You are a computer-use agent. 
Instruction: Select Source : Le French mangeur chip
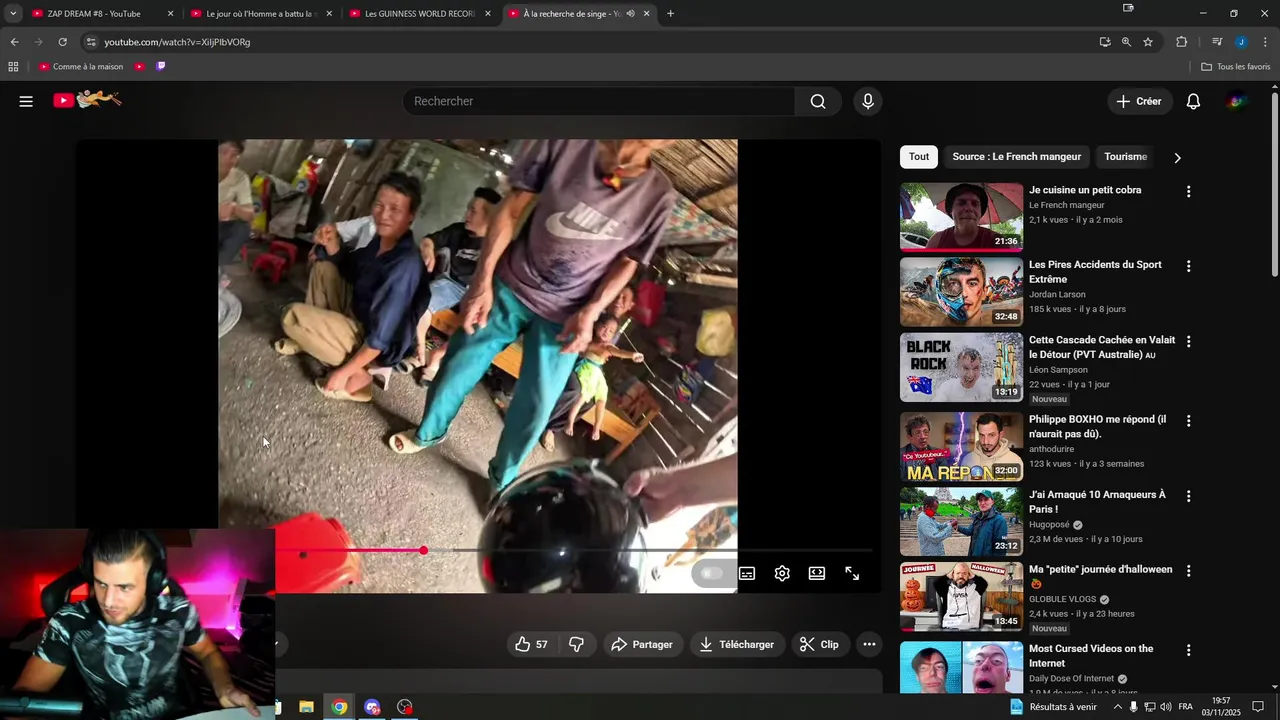point(1016,157)
